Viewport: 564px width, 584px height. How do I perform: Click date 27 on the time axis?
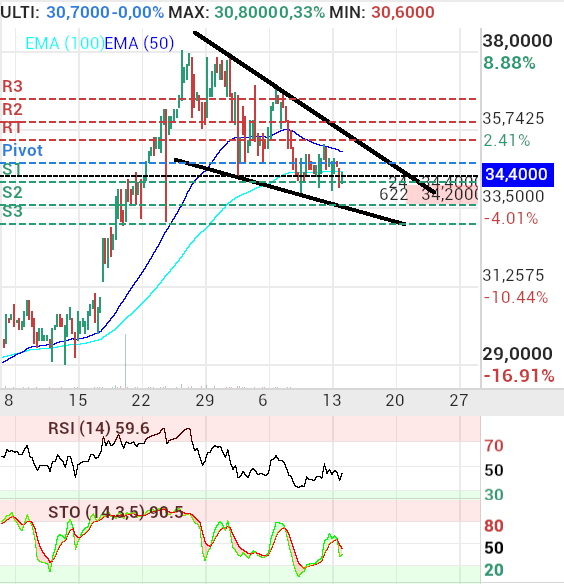click(459, 401)
